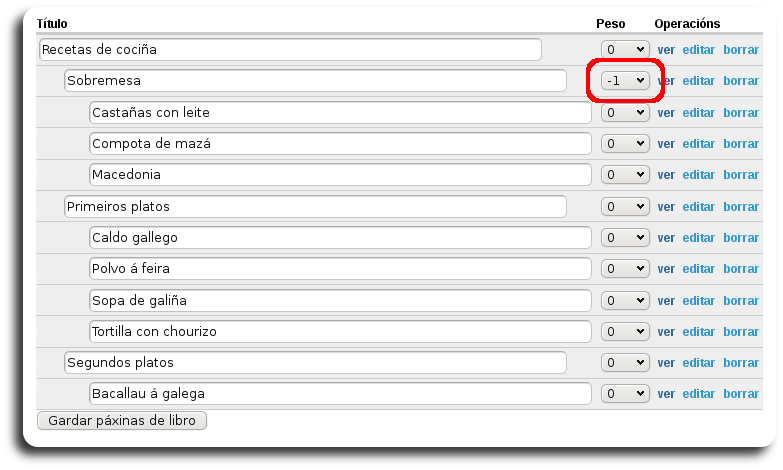Viewport: 783px width, 470px height.
Task: Focus the Castañas con leite title field
Action: (x=340, y=113)
